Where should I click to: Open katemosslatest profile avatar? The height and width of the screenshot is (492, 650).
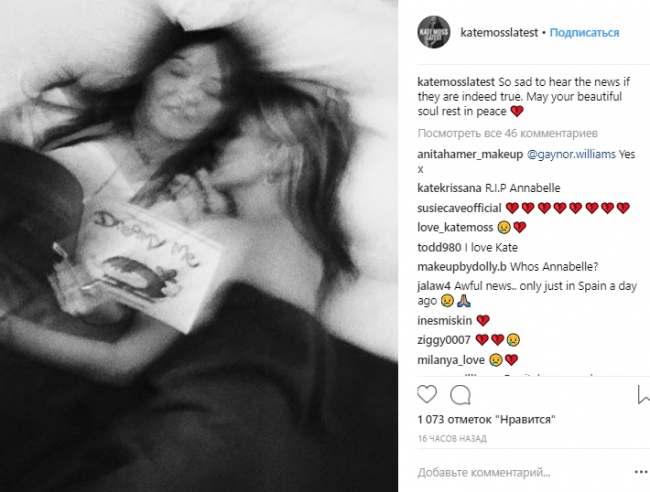(434, 32)
